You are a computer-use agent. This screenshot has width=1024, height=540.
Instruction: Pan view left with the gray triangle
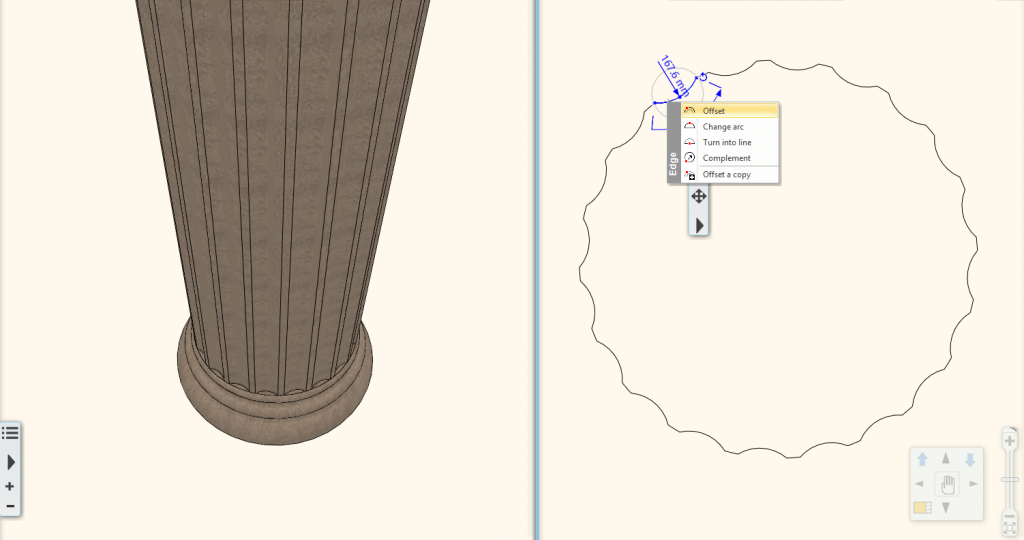click(920, 484)
